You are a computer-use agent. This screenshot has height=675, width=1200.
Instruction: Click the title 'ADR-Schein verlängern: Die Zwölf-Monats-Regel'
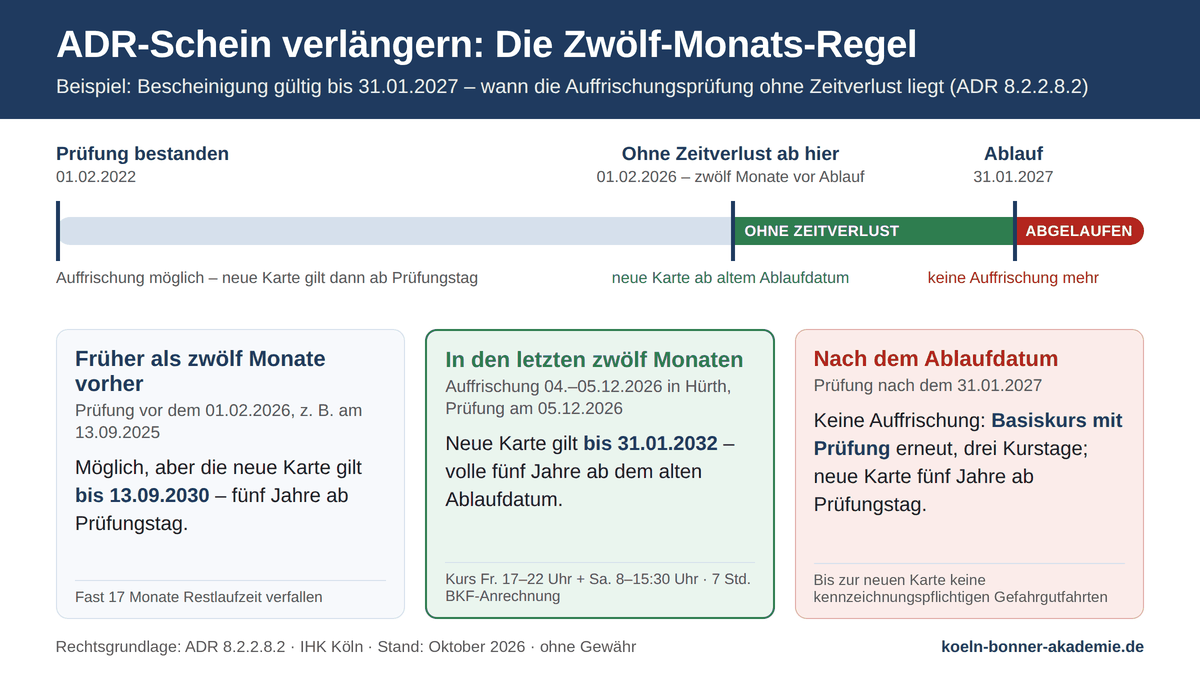[486, 45]
